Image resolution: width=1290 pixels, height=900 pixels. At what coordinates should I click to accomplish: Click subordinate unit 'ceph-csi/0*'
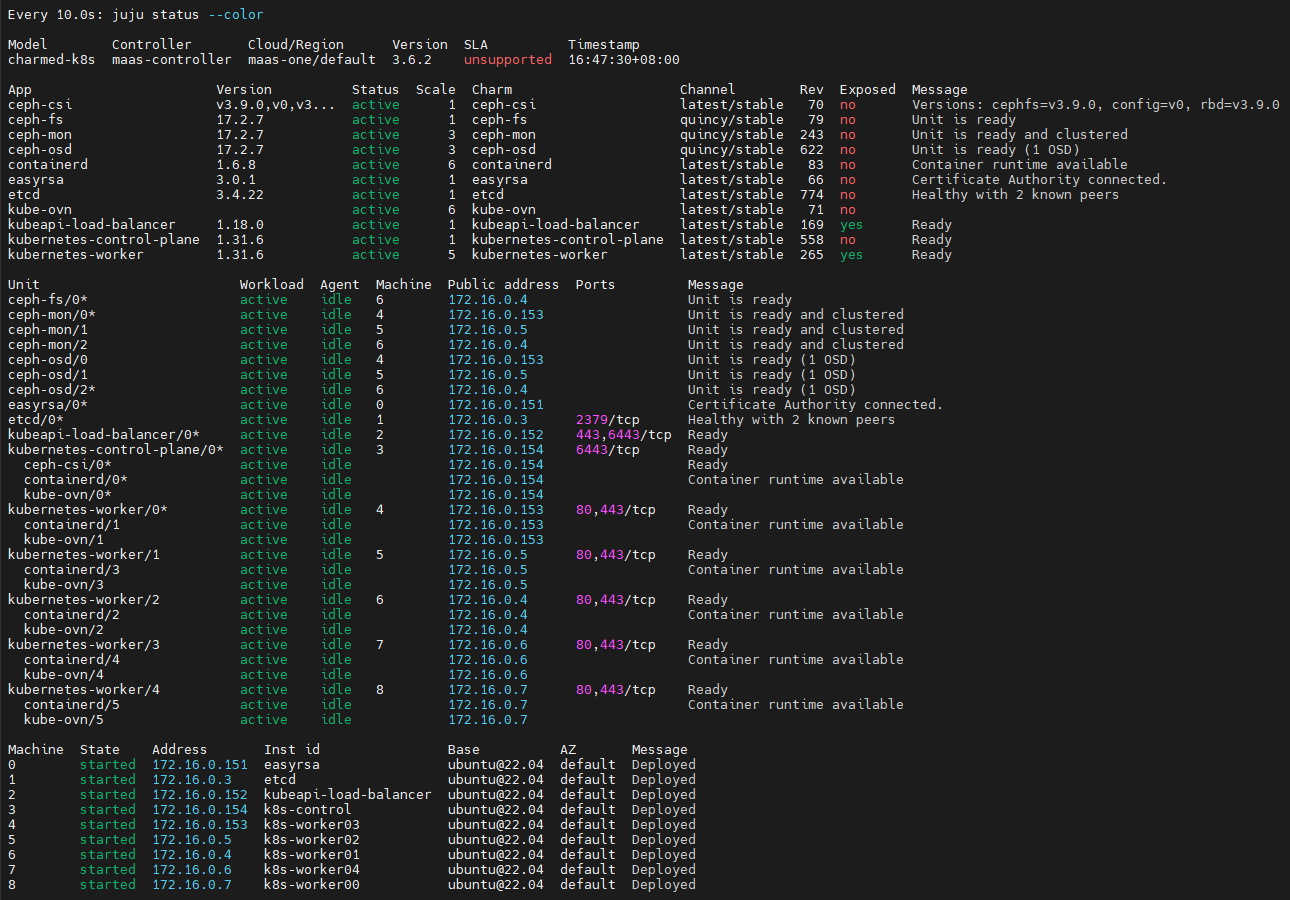point(68,465)
